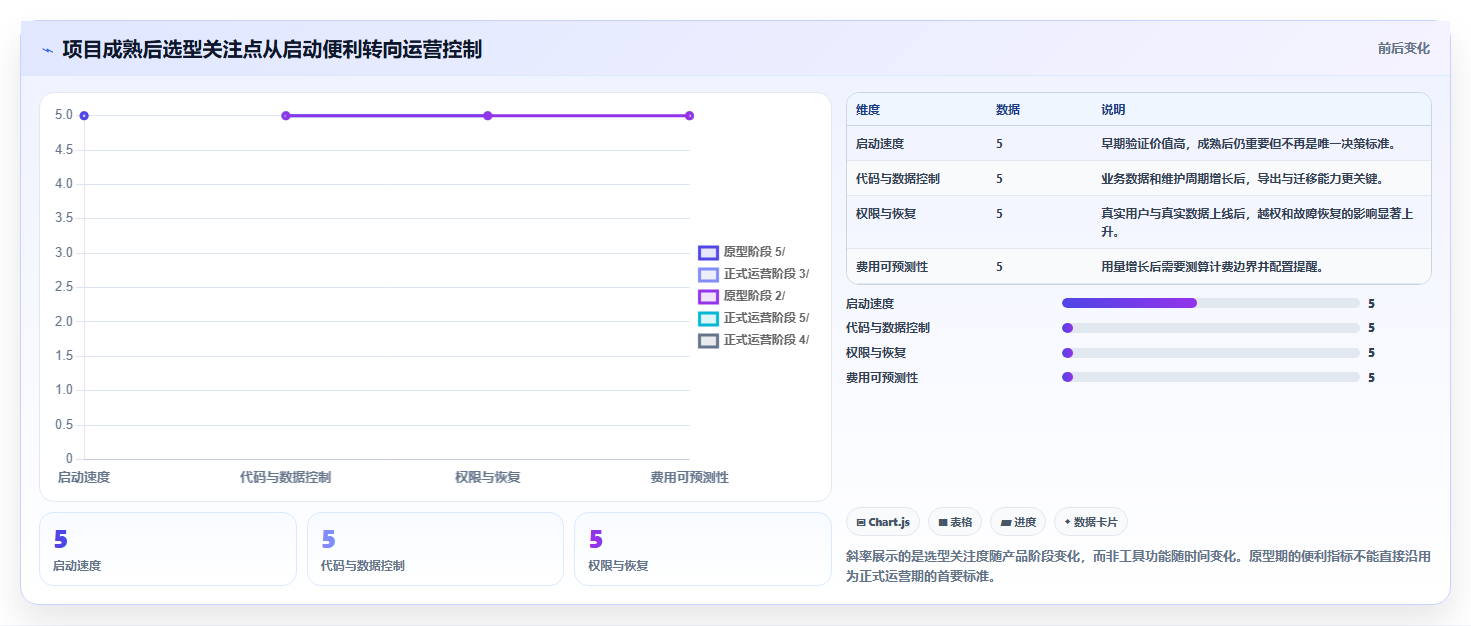This screenshot has width=1471, height=626.
Task: Click the 早期验证价值高 description text
Action: pyautogui.click(x=1248, y=144)
